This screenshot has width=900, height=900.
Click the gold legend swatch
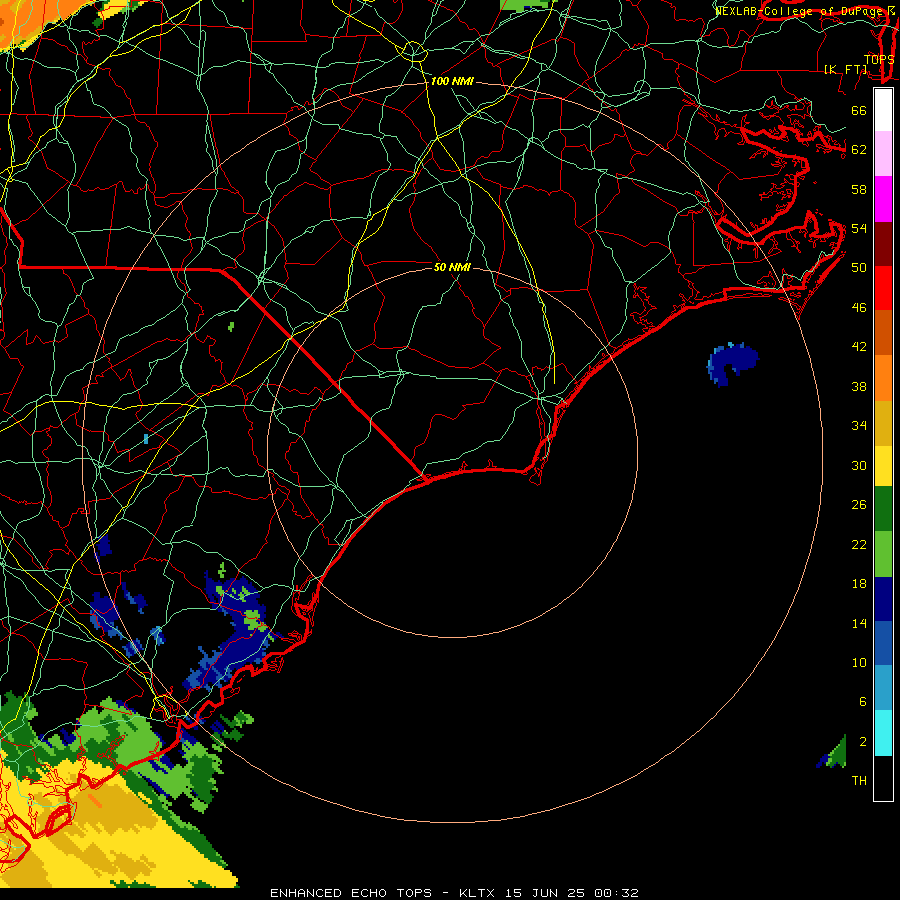click(883, 423)
